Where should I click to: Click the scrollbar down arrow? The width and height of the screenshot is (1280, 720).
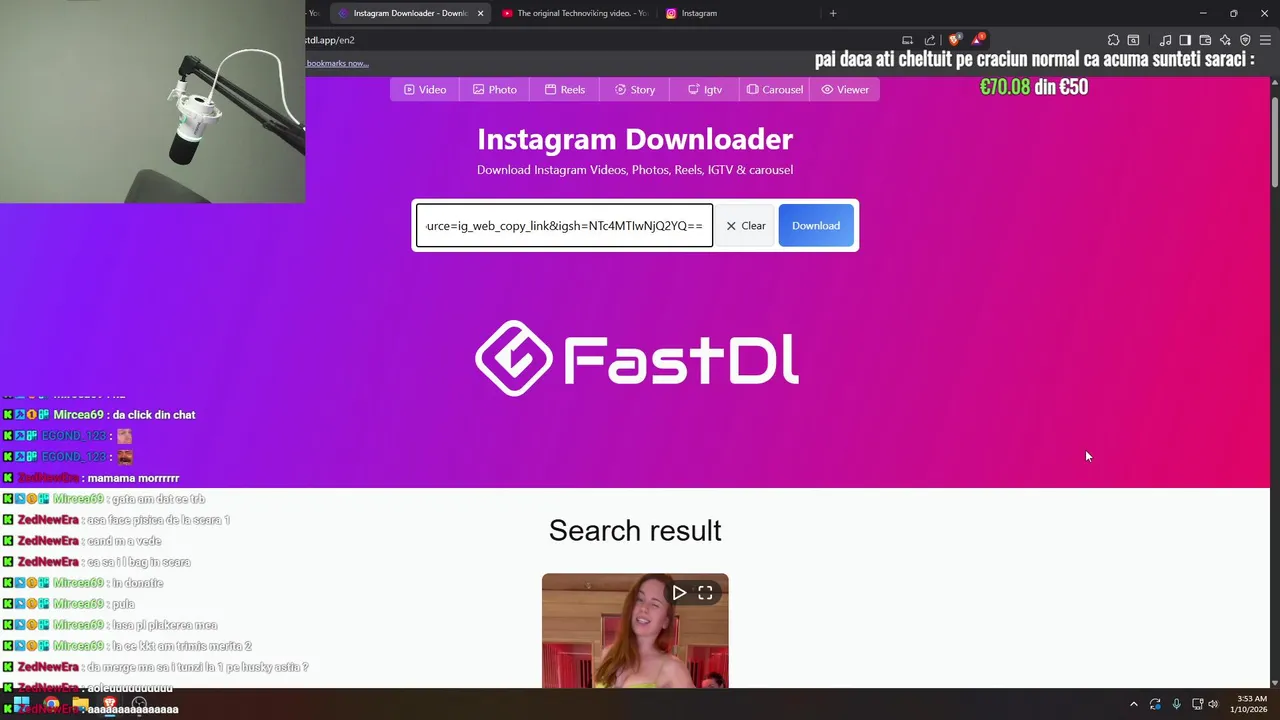point(1275,681)
